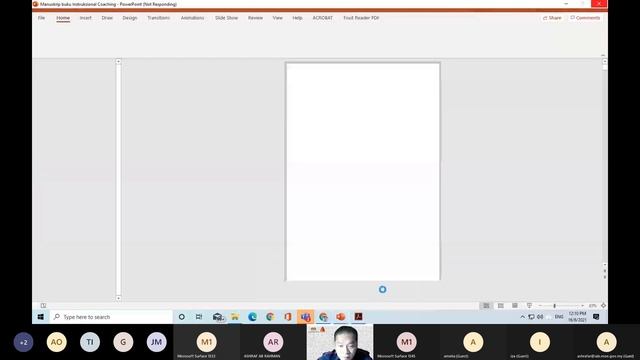Open the Transitions ribbon tab
The height and width of the screenshot is (360, 640).
158,18
